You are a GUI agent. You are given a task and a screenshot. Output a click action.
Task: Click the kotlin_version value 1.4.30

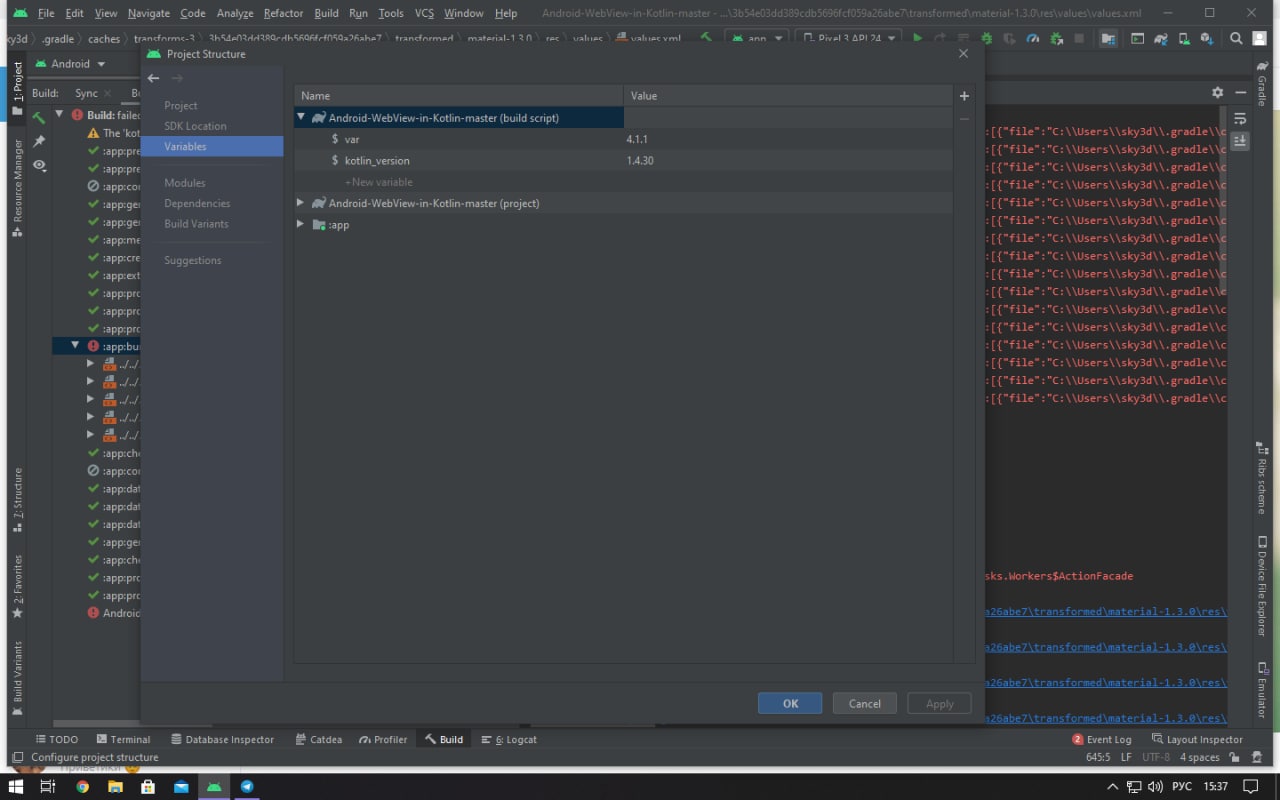point(640,160)
